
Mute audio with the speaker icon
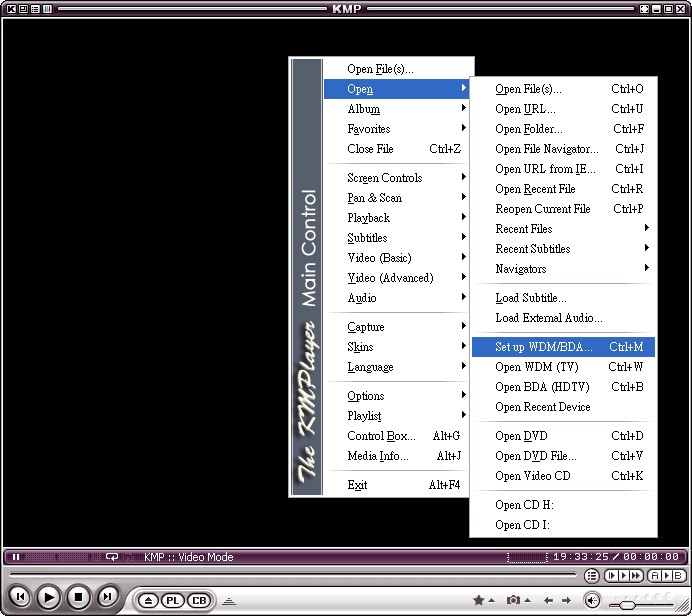pos(592,600)
